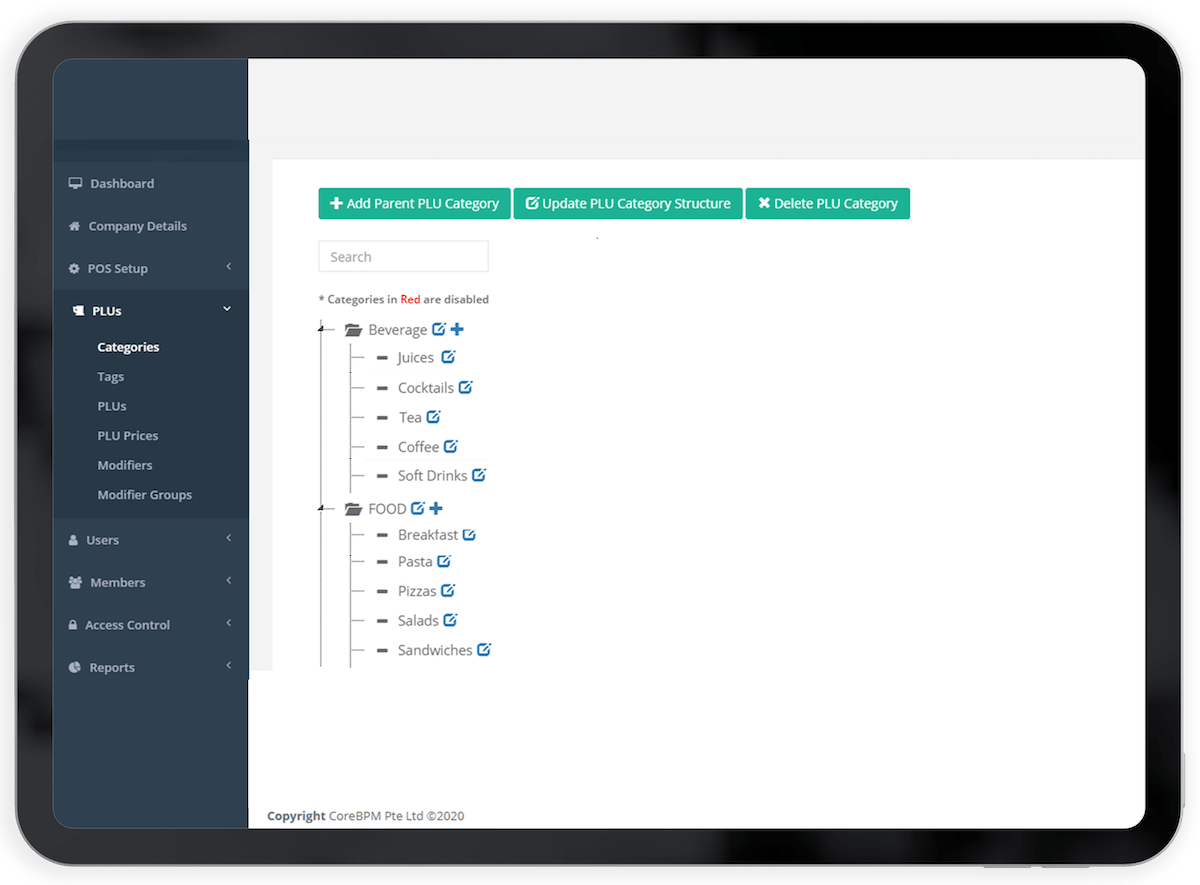1200x885 pixels.
Task: Open the Categories submenu item
Action: click(128, 347)
